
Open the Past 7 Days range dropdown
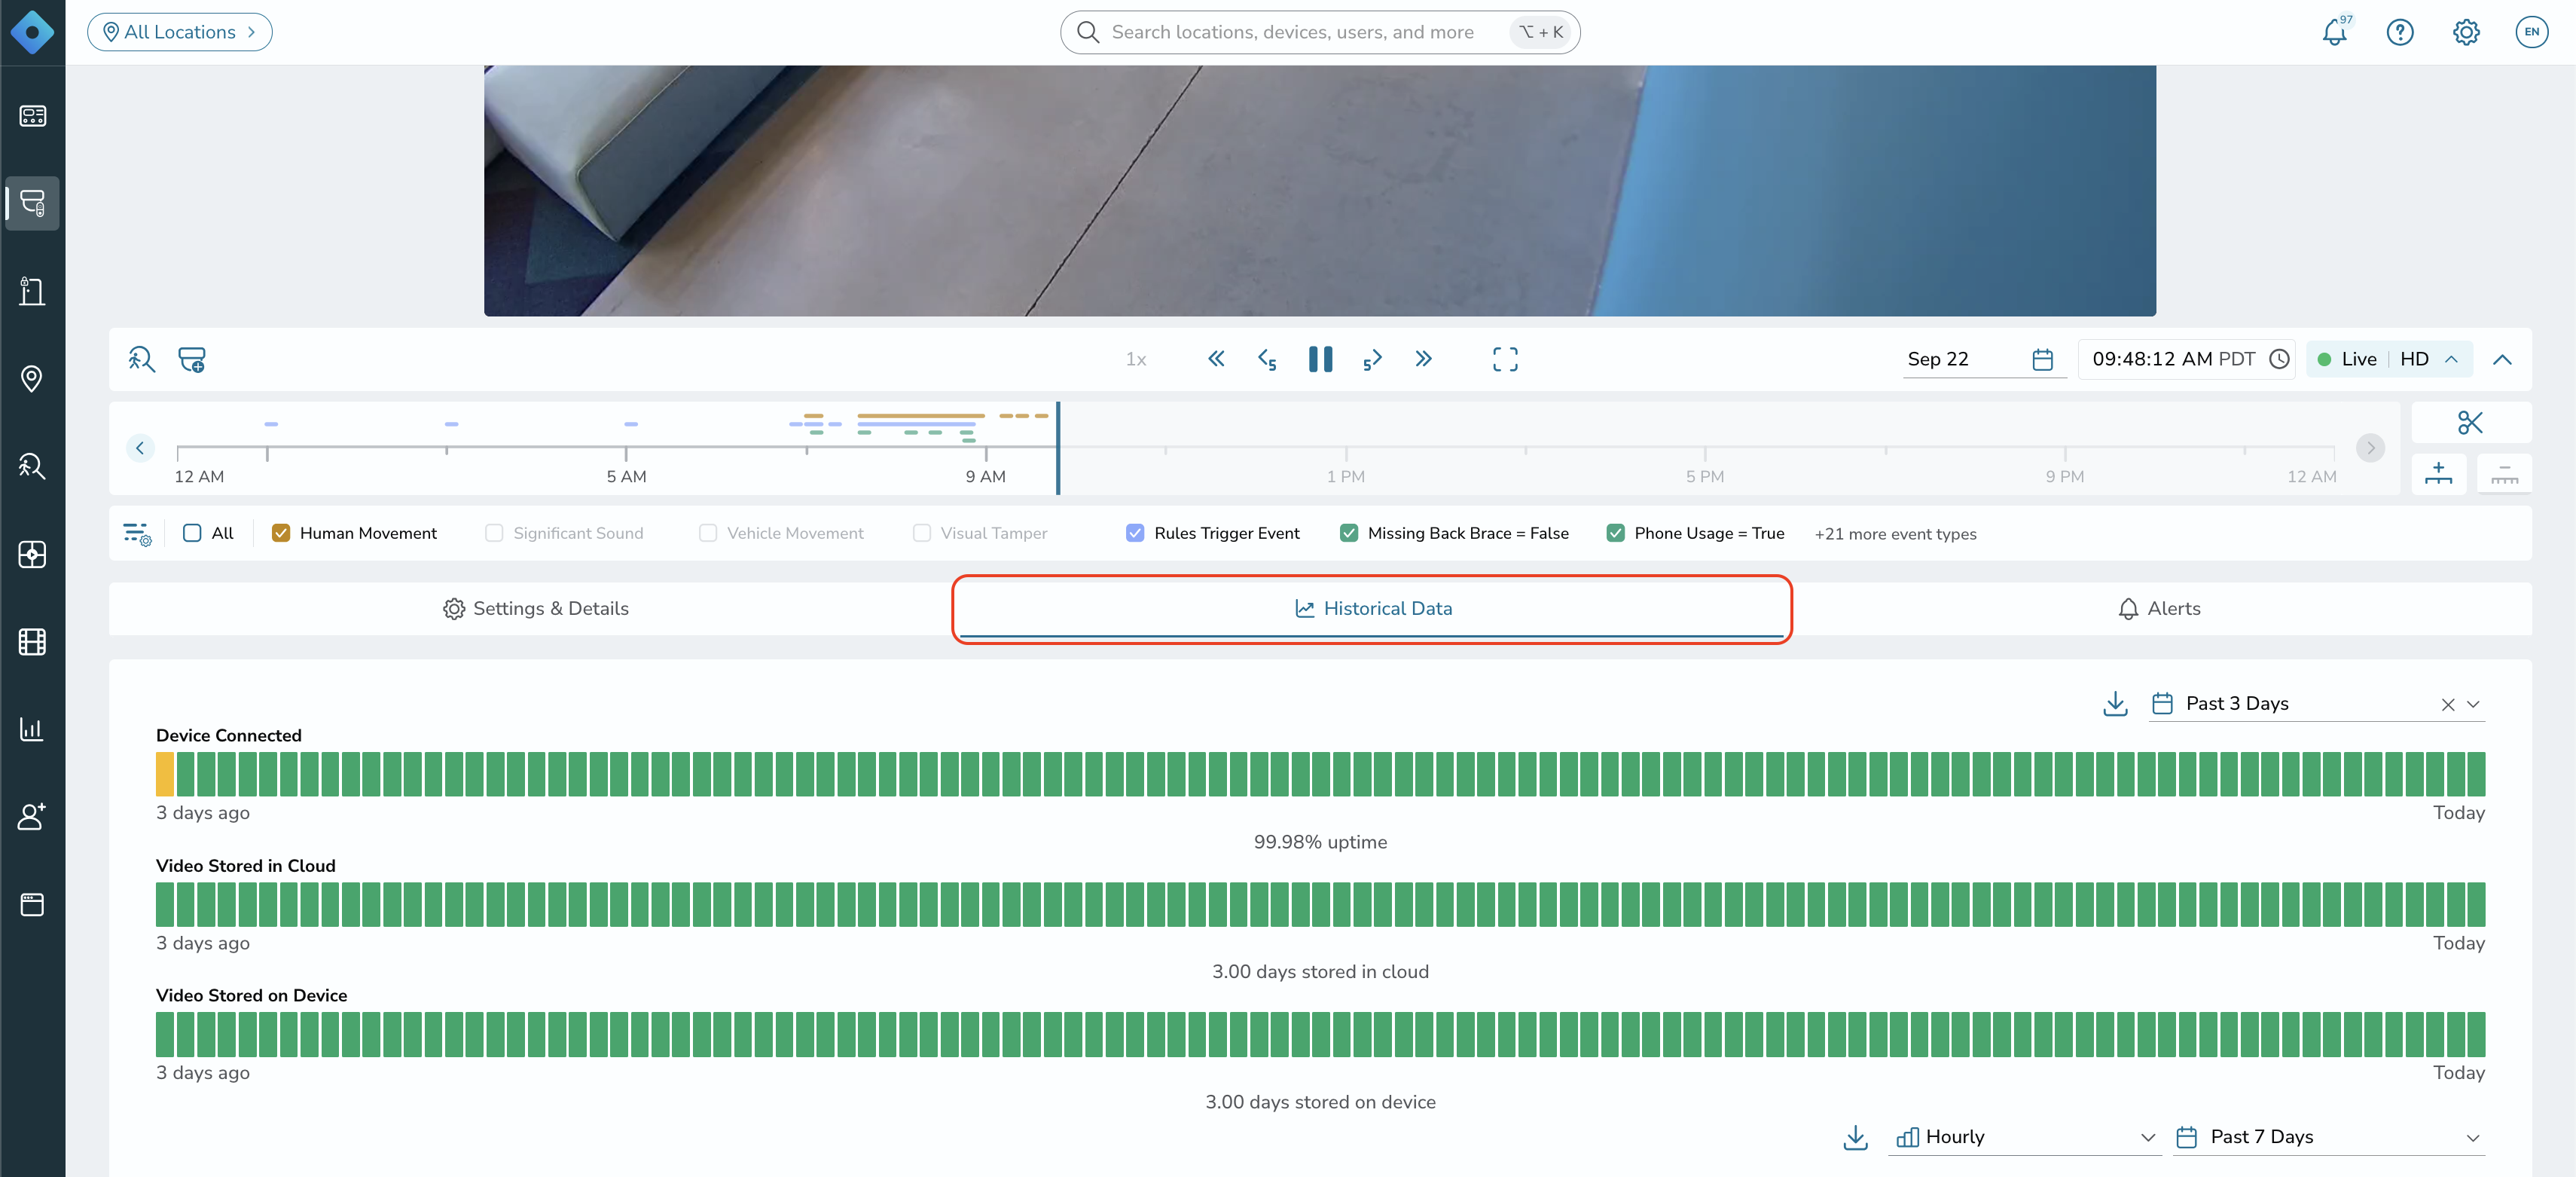point(2329,1137)
